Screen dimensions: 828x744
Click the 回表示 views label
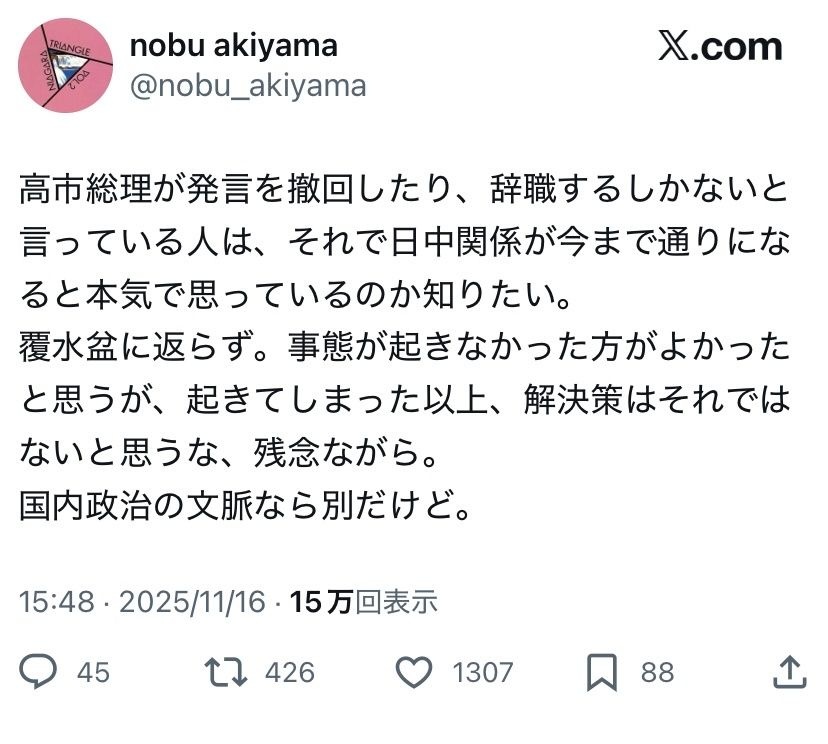point(397,601)
